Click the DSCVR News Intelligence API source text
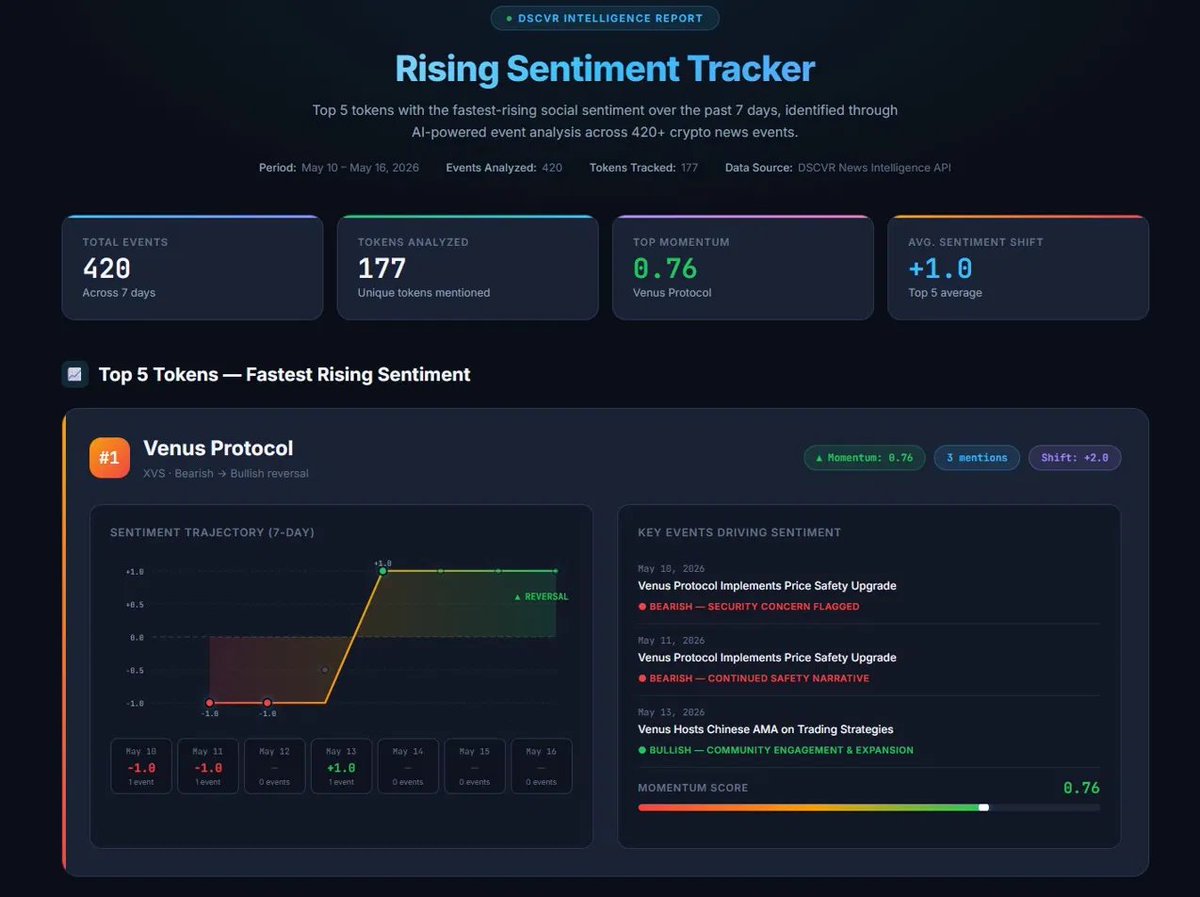This screenshot has height=897, width=1200. [x=875, y=168]
